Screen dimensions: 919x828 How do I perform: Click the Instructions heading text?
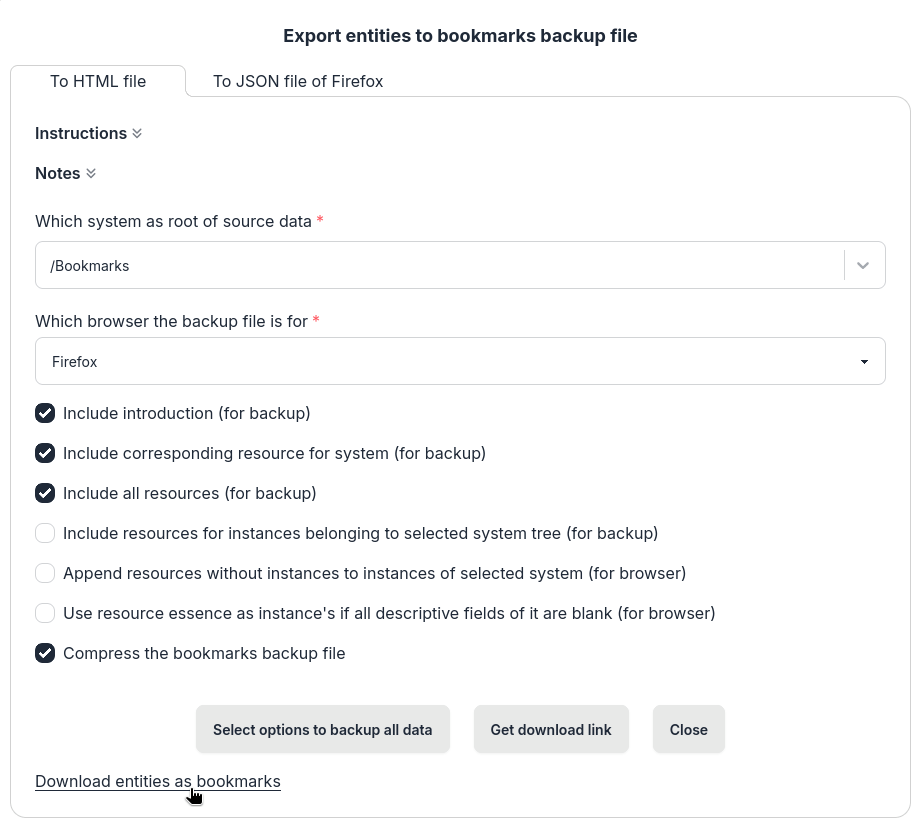(81, 134)
